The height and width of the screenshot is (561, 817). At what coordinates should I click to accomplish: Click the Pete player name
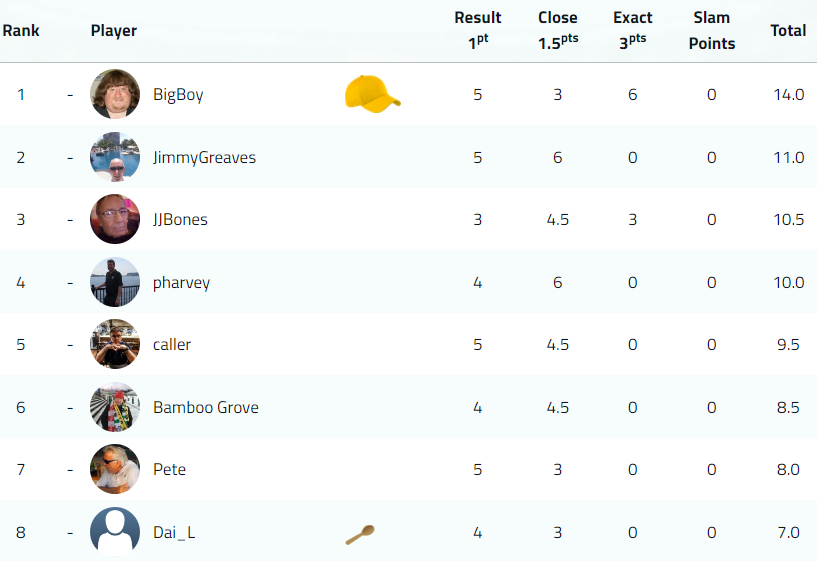coord(169,469)
